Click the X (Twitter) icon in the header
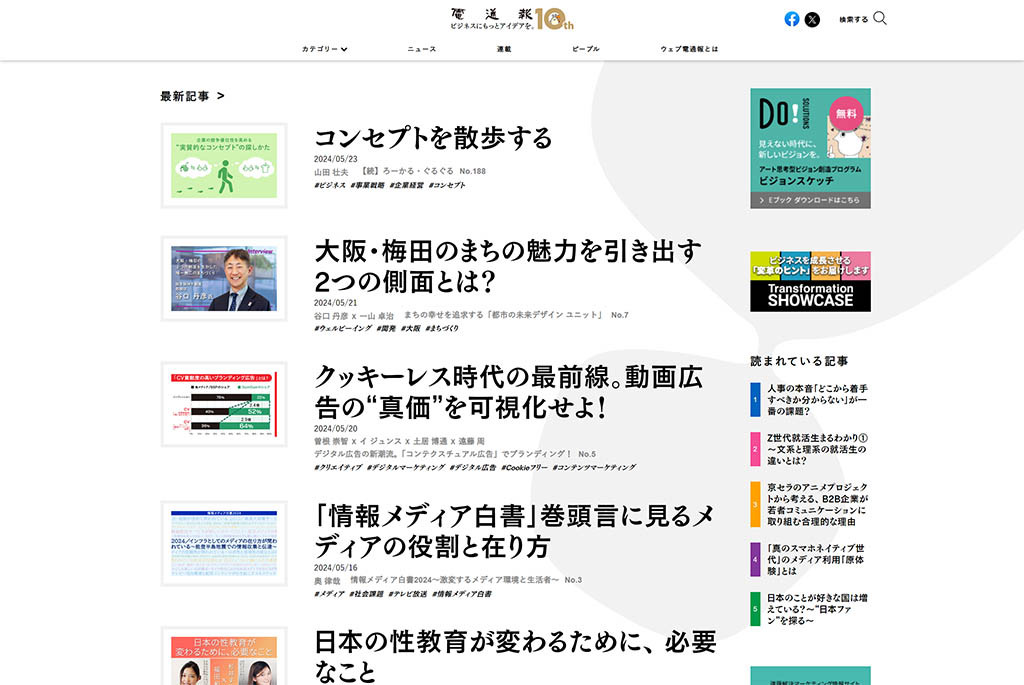Screen dimensions: 1024x685 [812, 17]
